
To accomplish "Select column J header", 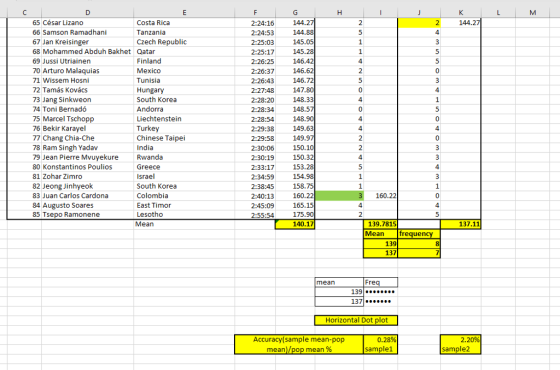I will coord(419,12).
